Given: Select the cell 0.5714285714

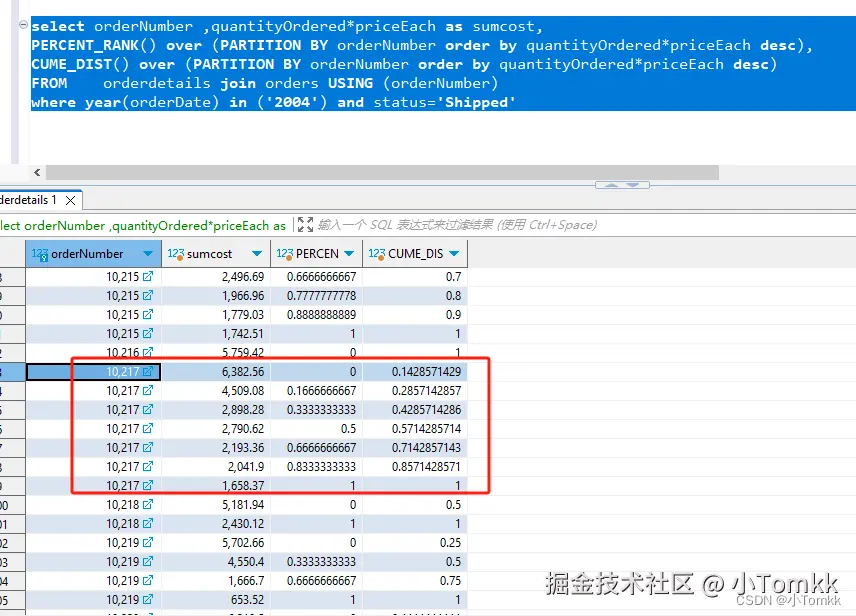Looking at the screenshot, I should (x=415, y=429).
